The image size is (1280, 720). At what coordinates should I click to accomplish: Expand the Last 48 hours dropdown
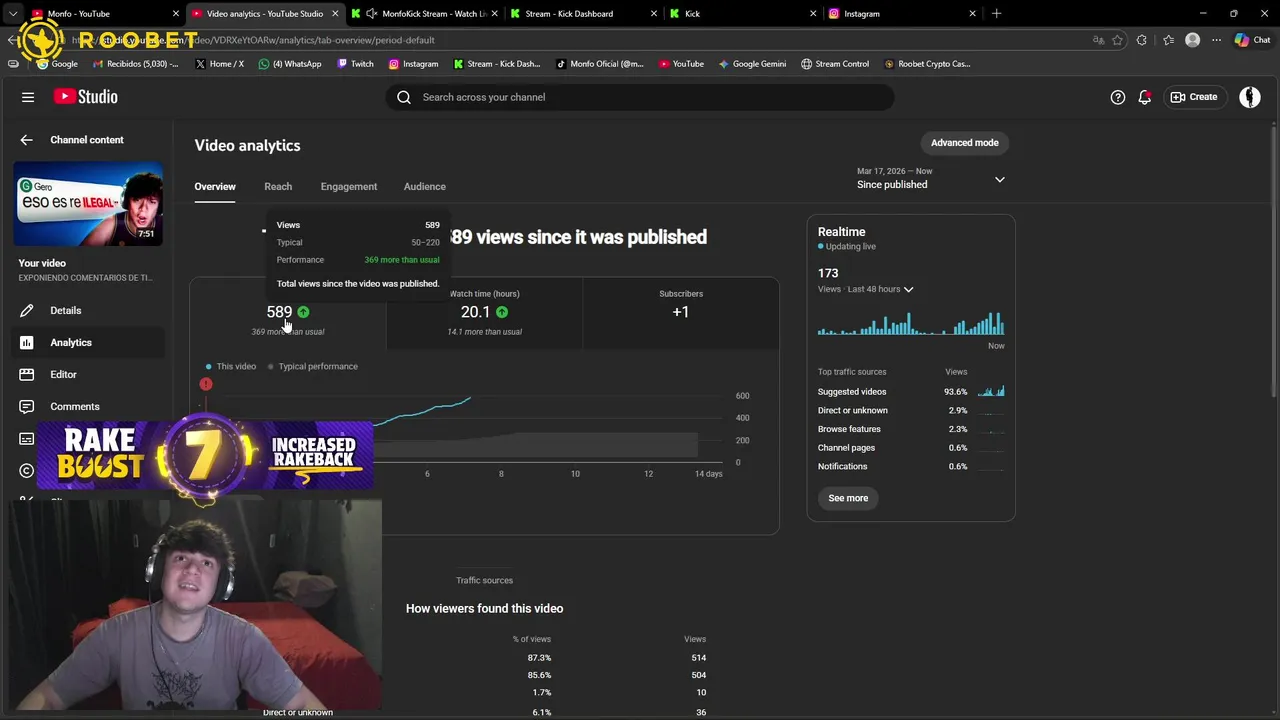[866, 289]
